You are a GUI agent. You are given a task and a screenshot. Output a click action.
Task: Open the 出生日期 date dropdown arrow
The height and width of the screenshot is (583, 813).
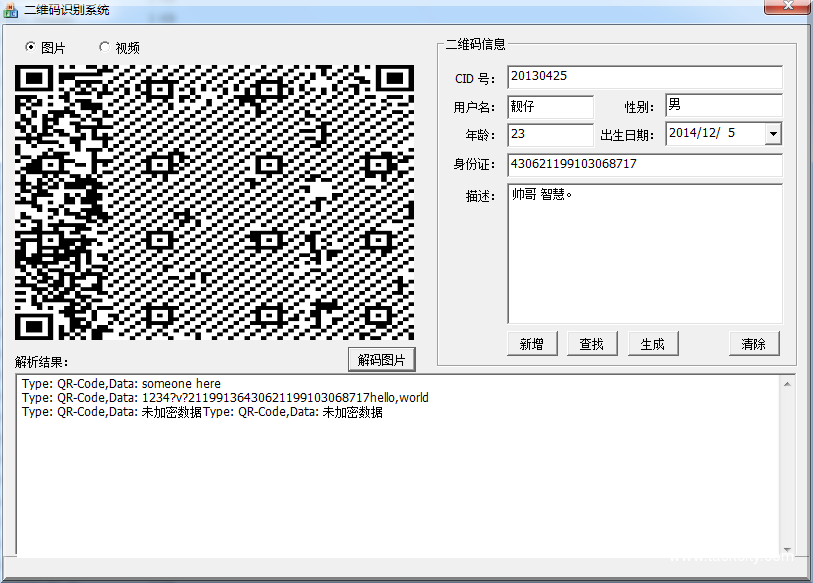[x=773, y=134]
